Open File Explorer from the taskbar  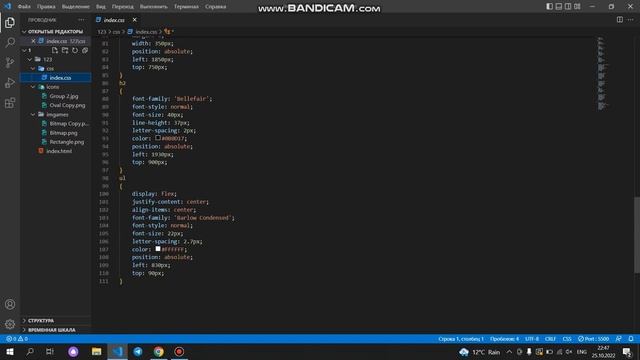96,351
